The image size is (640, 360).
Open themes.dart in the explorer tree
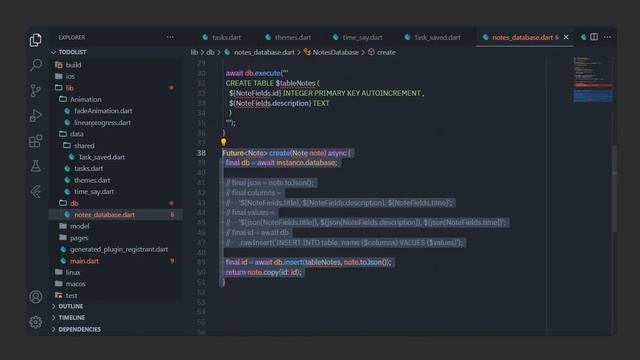click(92, 180)
